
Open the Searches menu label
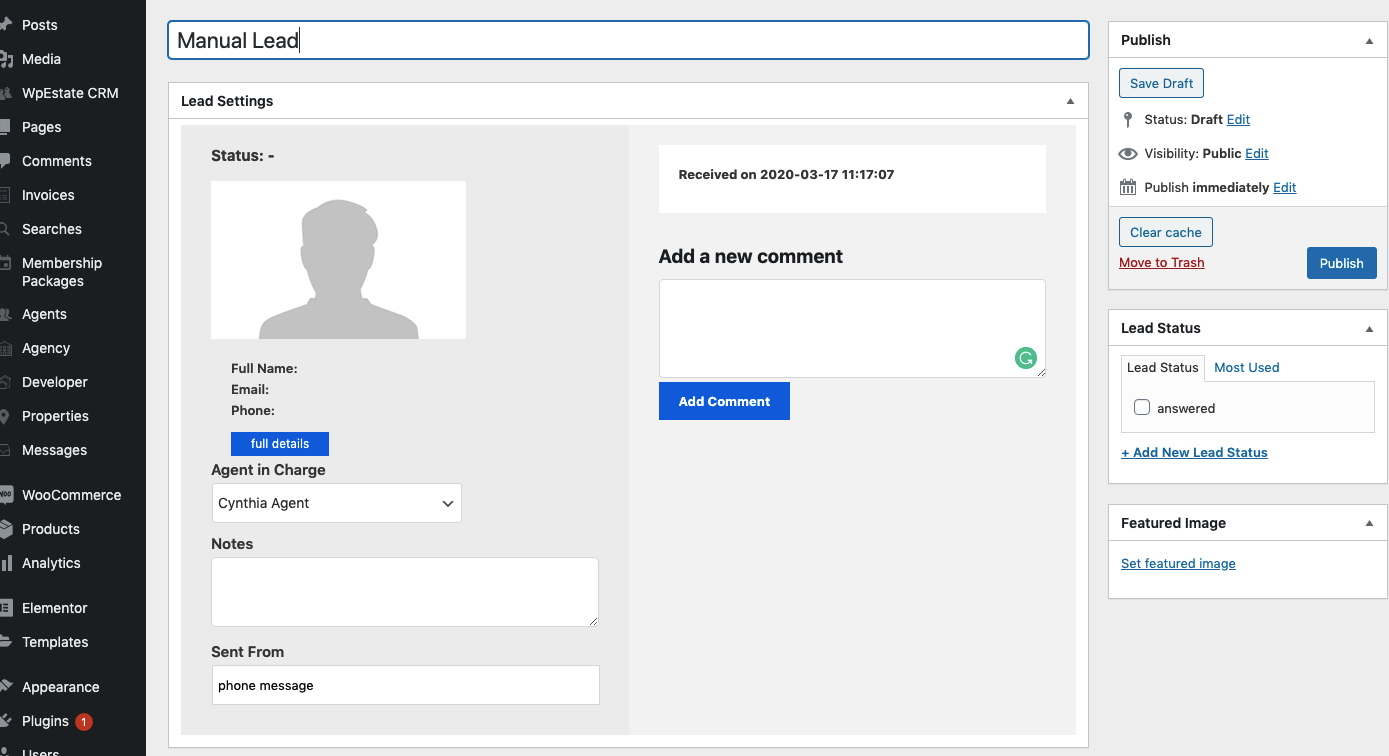pos(52,229)
